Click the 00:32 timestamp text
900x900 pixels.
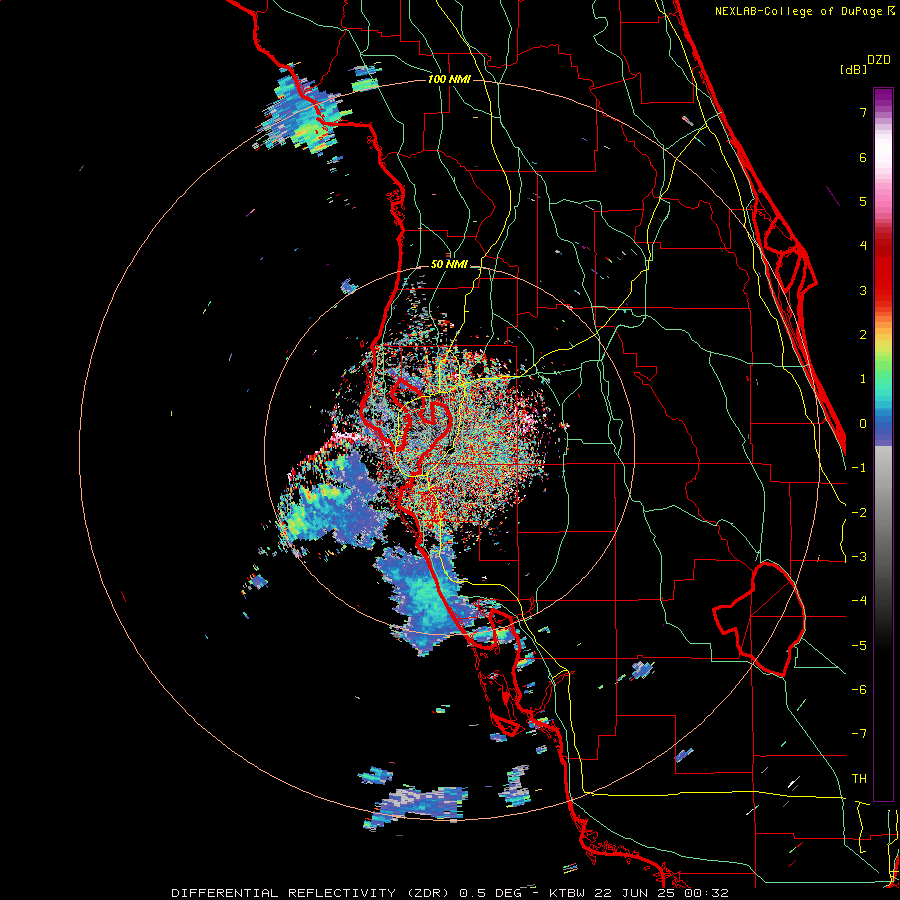[708, 893]
